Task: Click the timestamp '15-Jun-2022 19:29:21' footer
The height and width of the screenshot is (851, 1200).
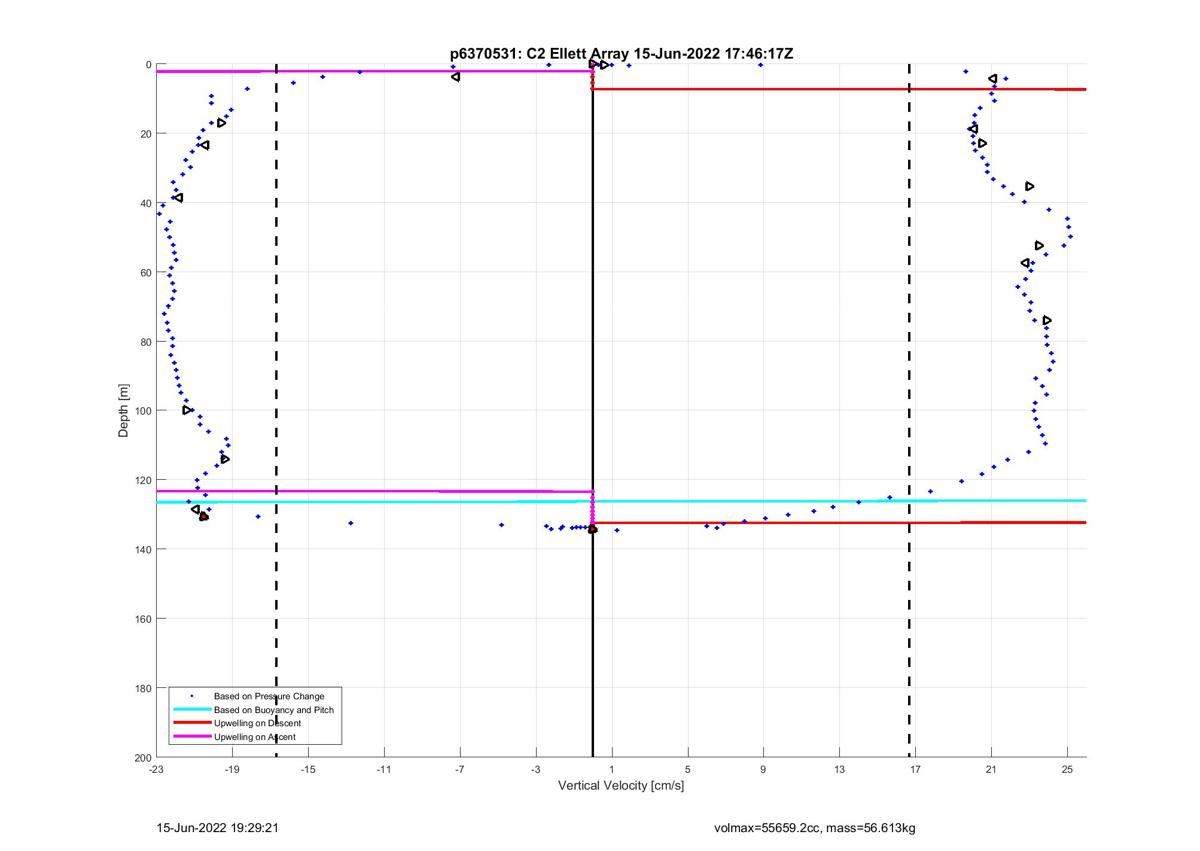Action: 217,828
